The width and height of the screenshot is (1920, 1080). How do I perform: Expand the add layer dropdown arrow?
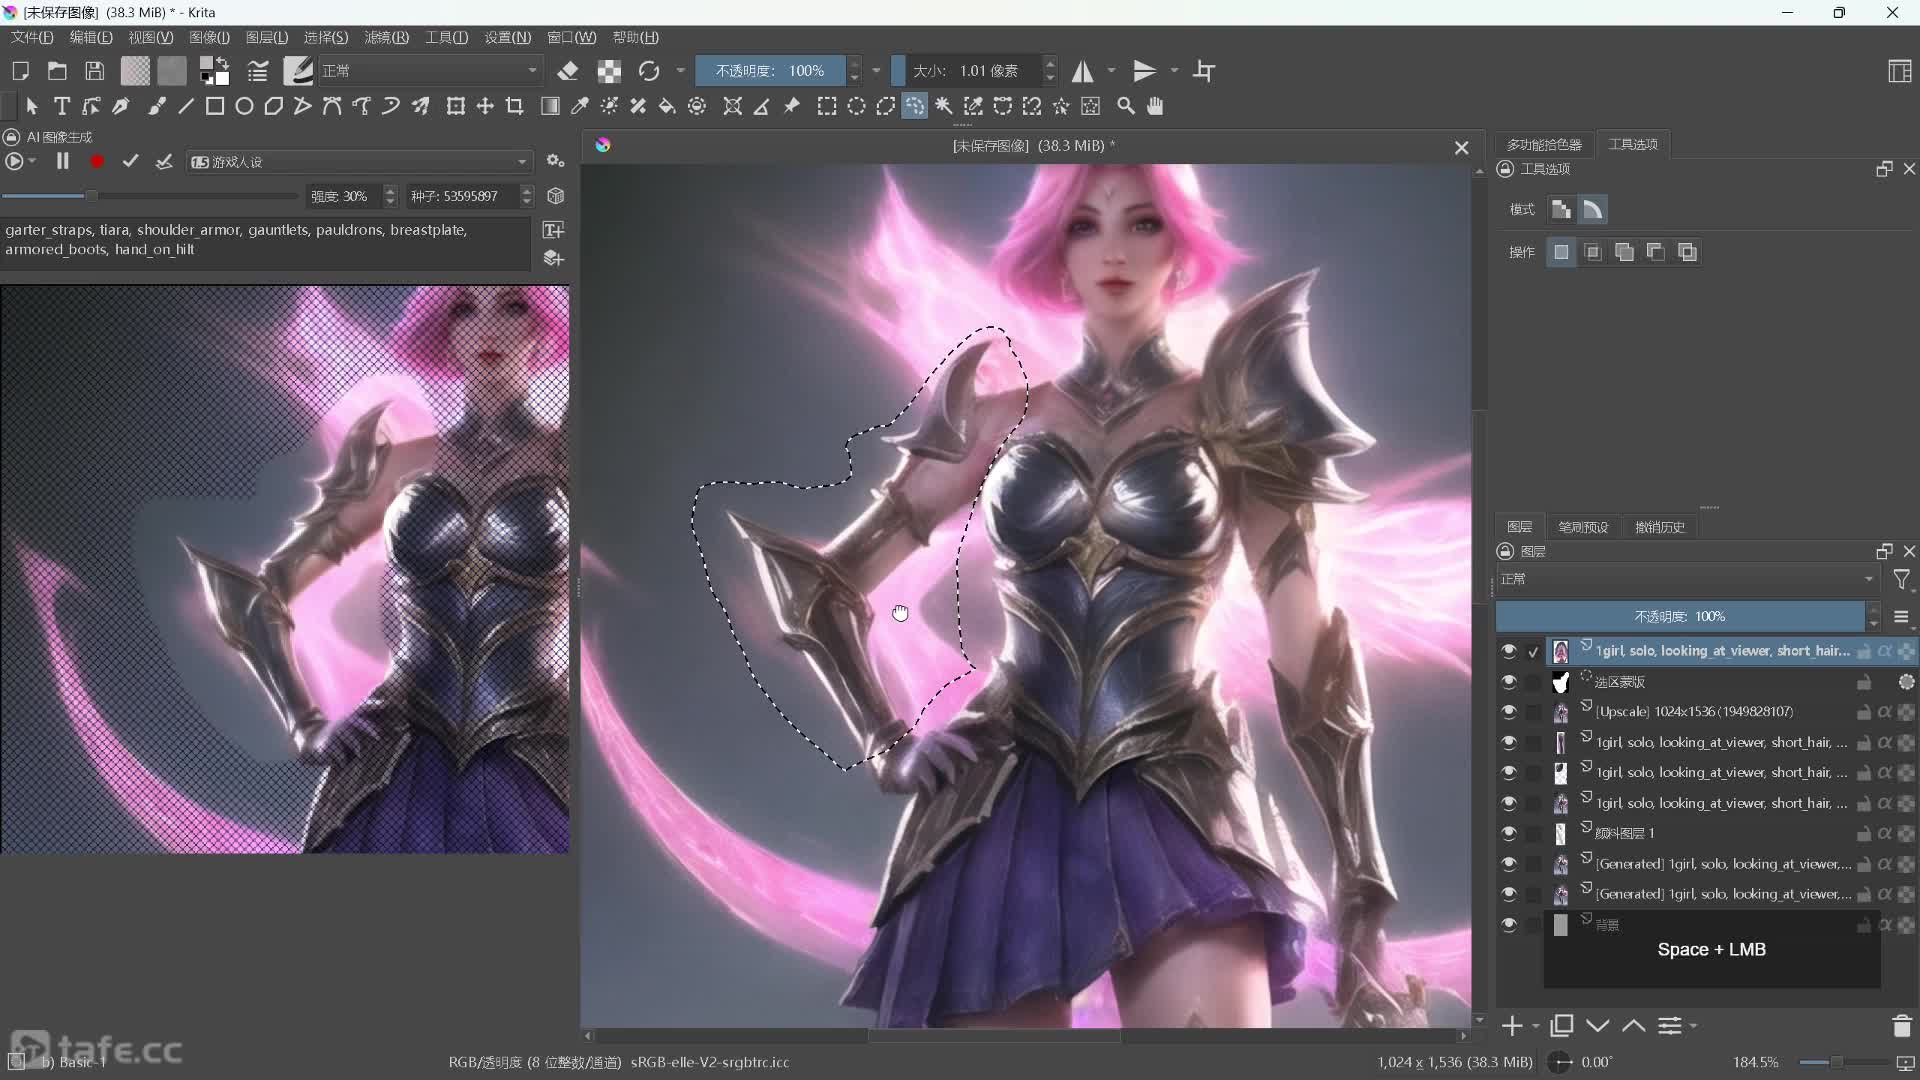pos(1536,1026)
